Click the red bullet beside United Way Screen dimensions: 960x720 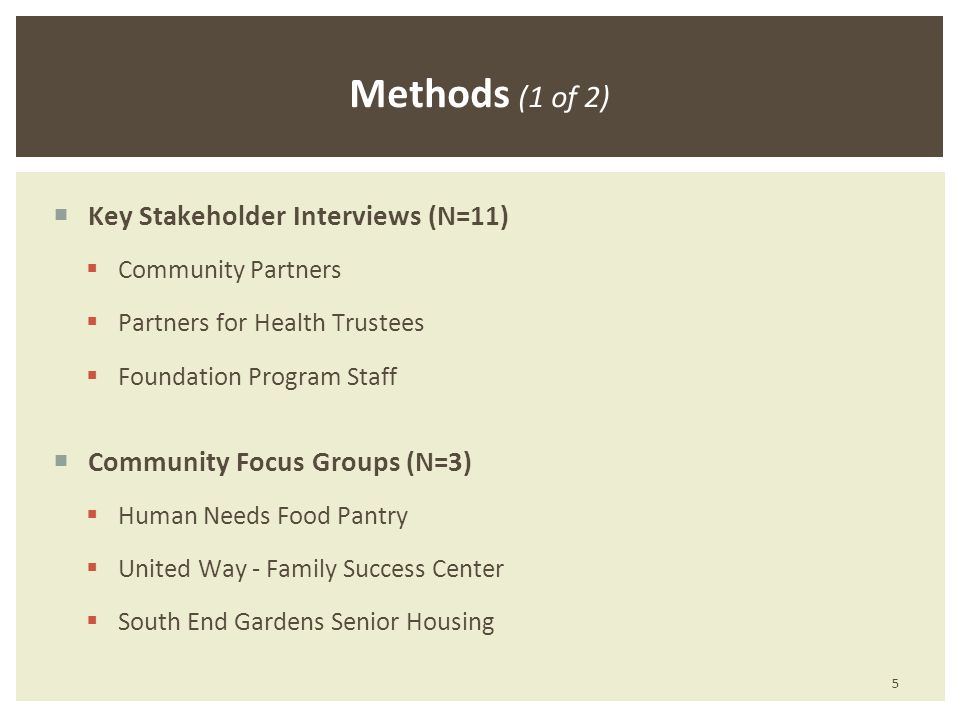coord(92,568)
